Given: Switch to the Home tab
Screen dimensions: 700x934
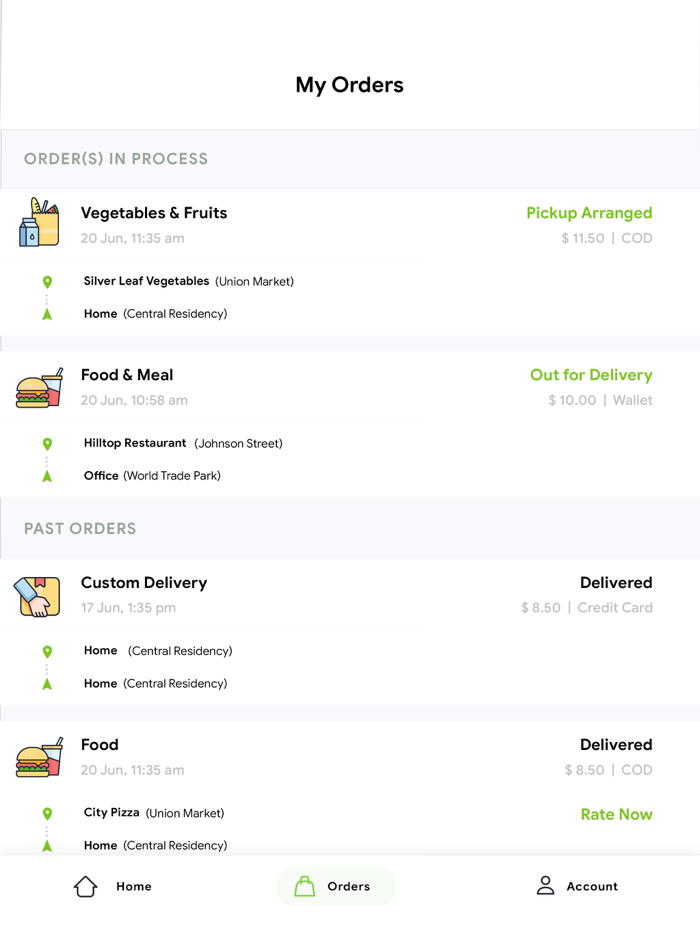Looking at the screenshot, I should coord(113,886).
